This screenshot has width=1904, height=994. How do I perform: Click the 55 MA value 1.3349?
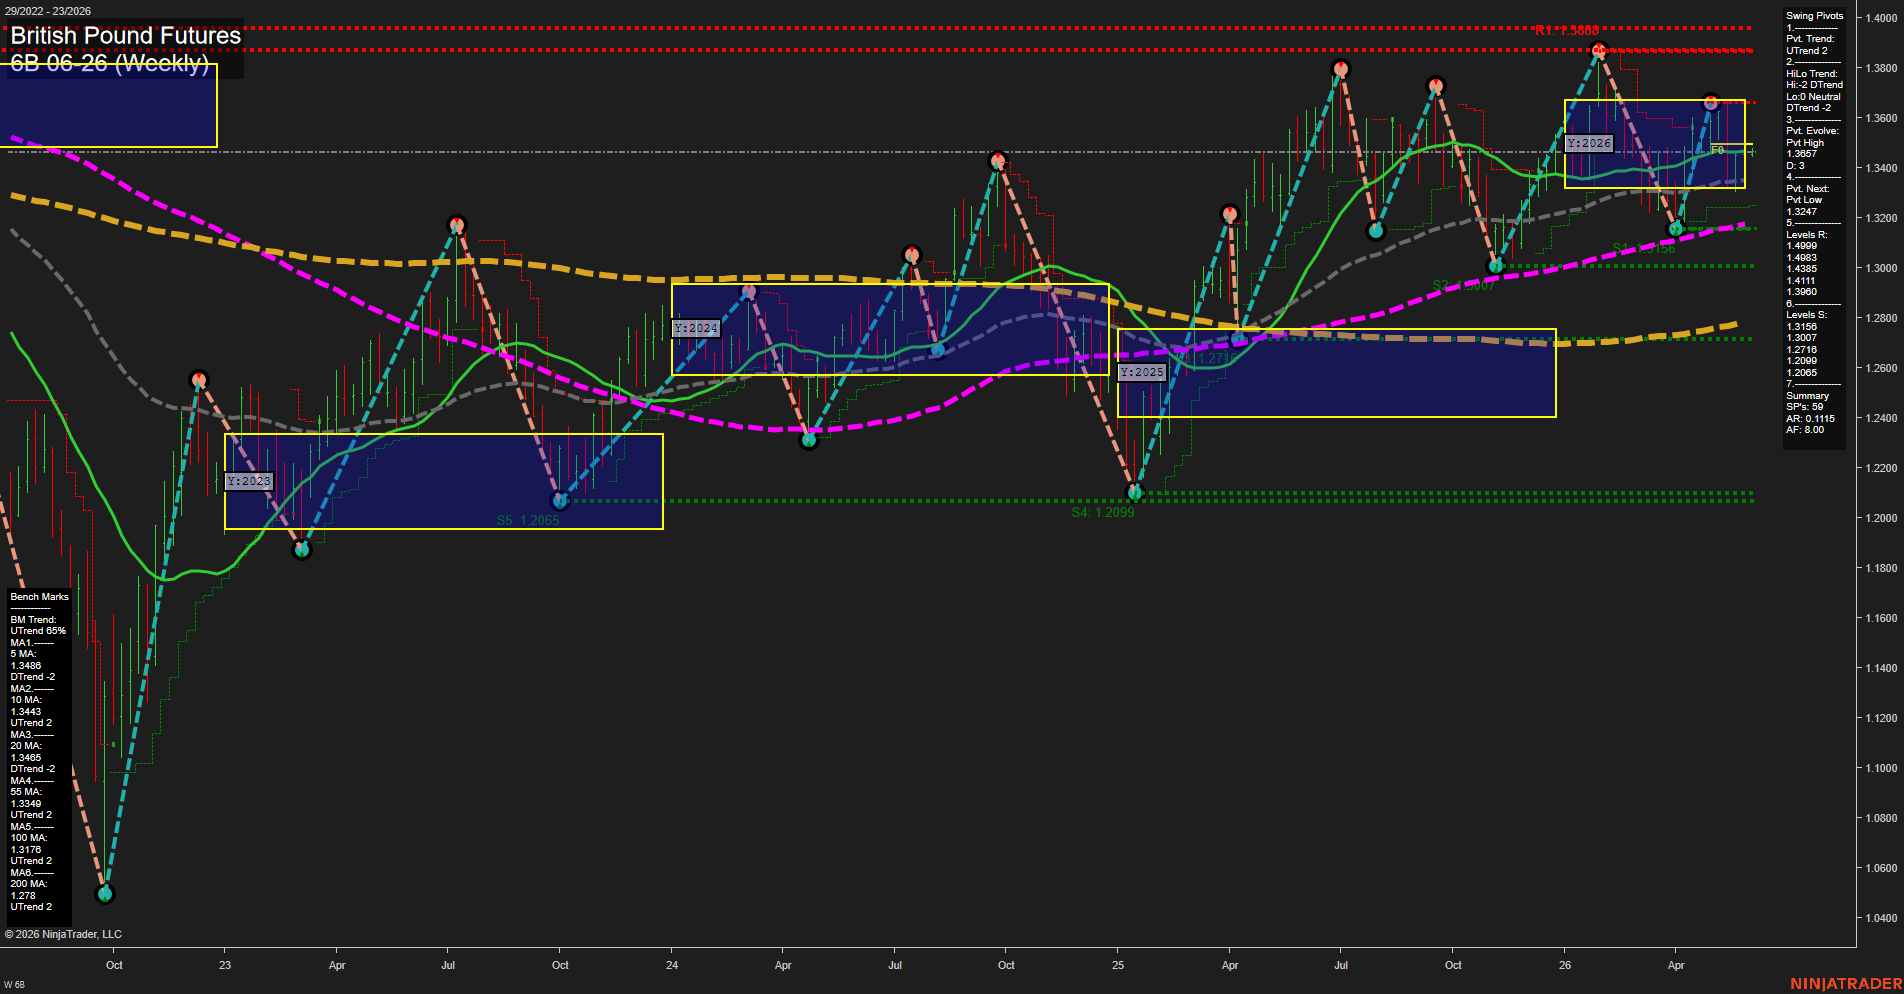[26, 804]
